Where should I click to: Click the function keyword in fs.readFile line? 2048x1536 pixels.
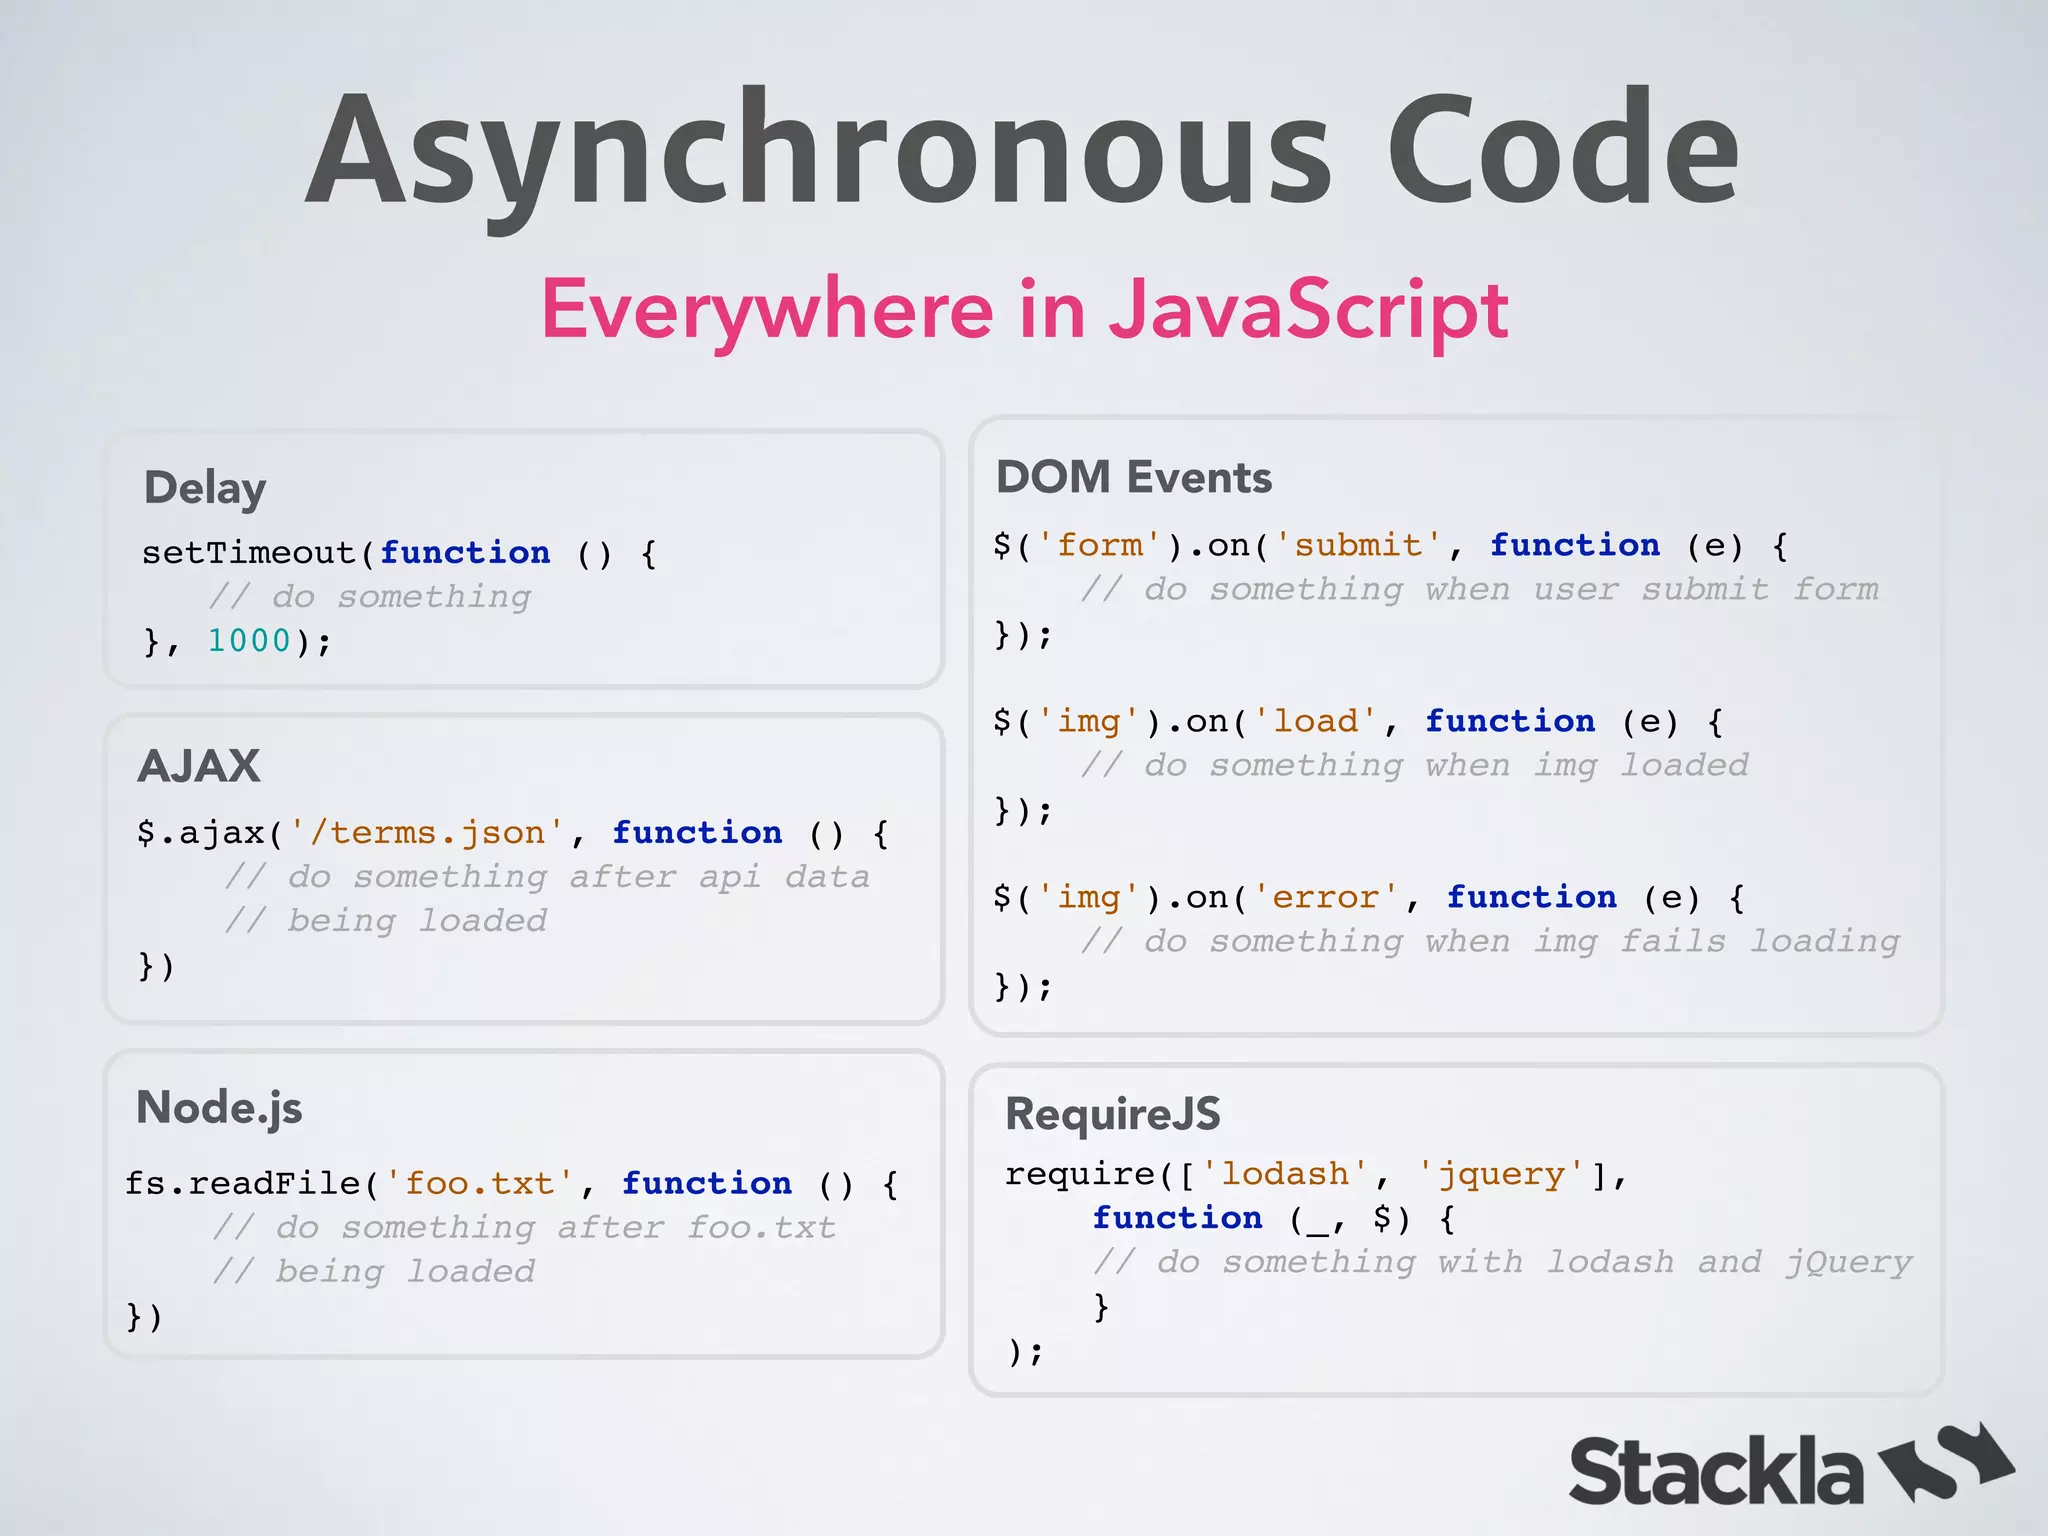pos(707,1184)
